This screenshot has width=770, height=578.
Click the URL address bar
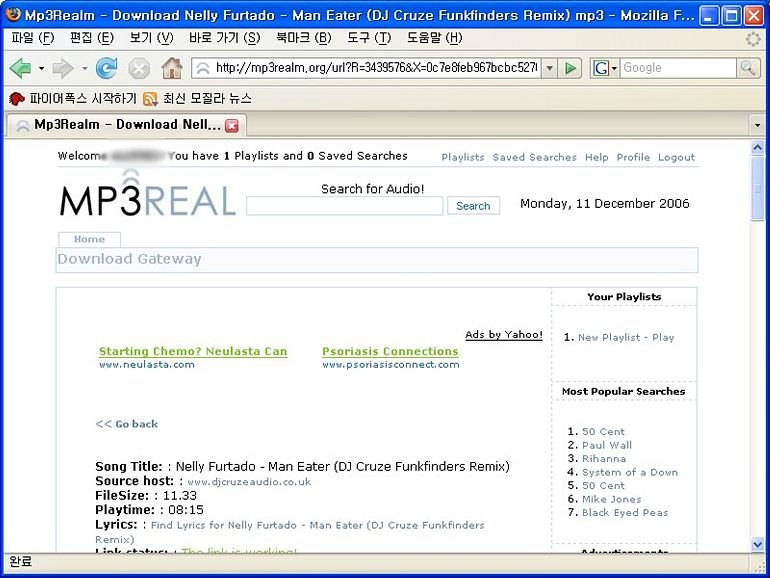point(366,68)
